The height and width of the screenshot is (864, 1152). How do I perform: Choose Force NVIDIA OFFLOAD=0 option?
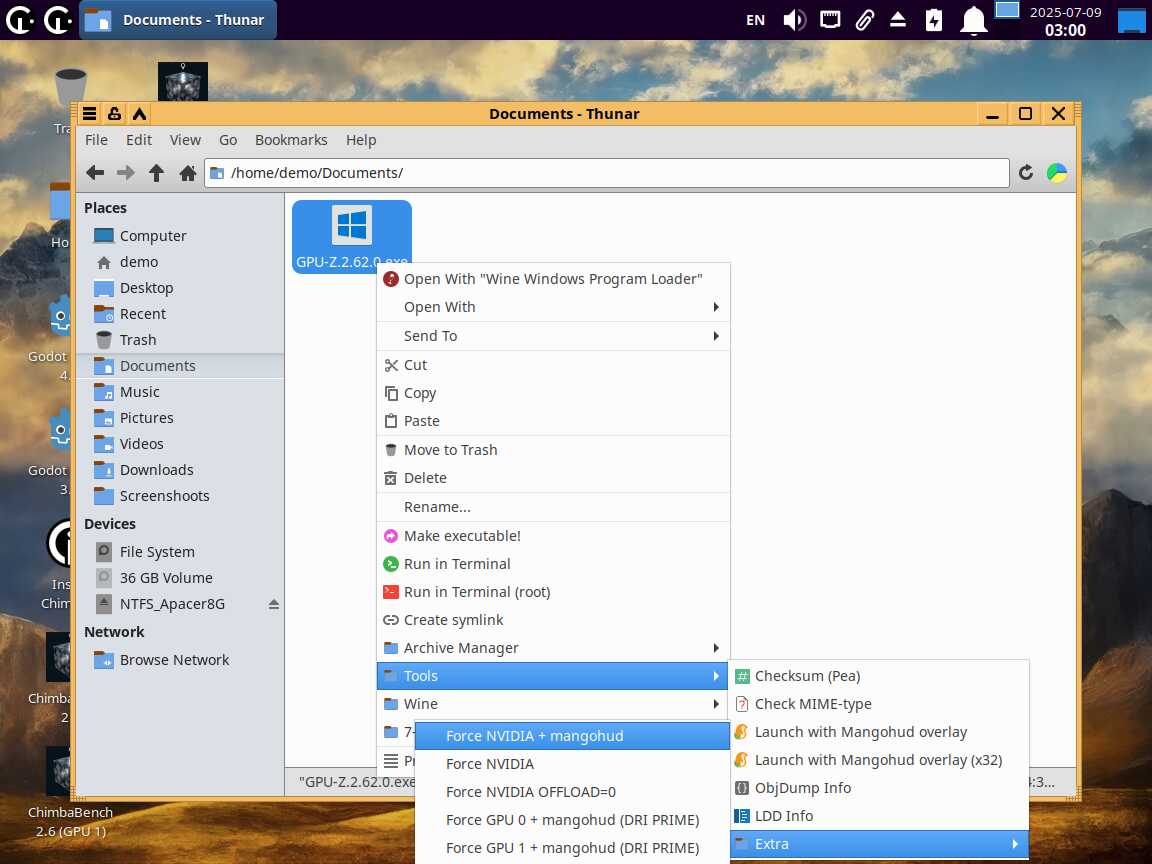tap(531, 792)
